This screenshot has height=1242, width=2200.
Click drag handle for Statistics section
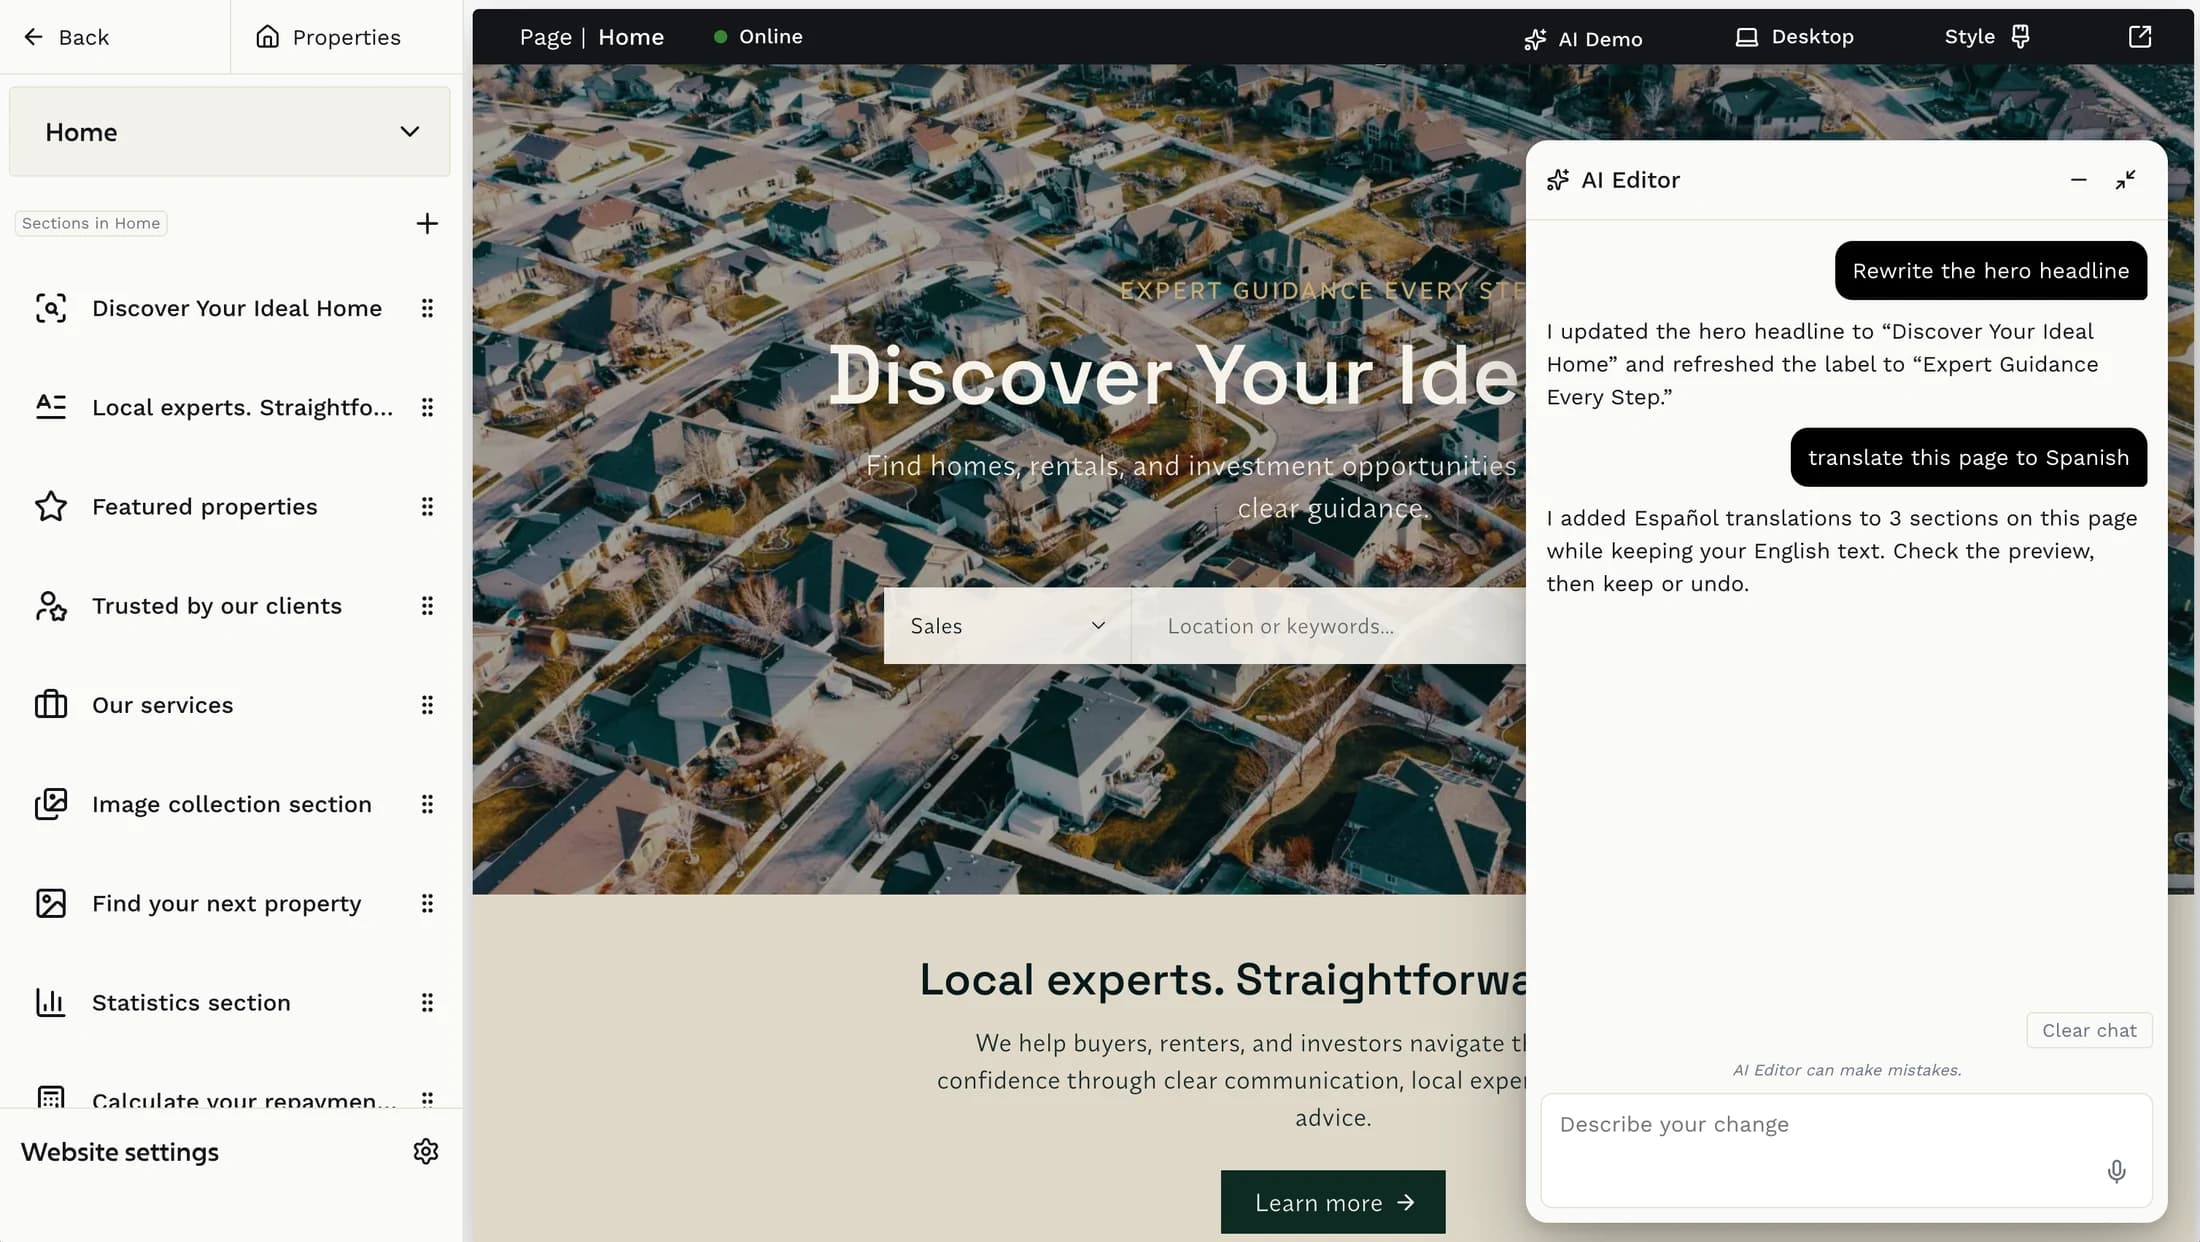tap(427, 1002)
